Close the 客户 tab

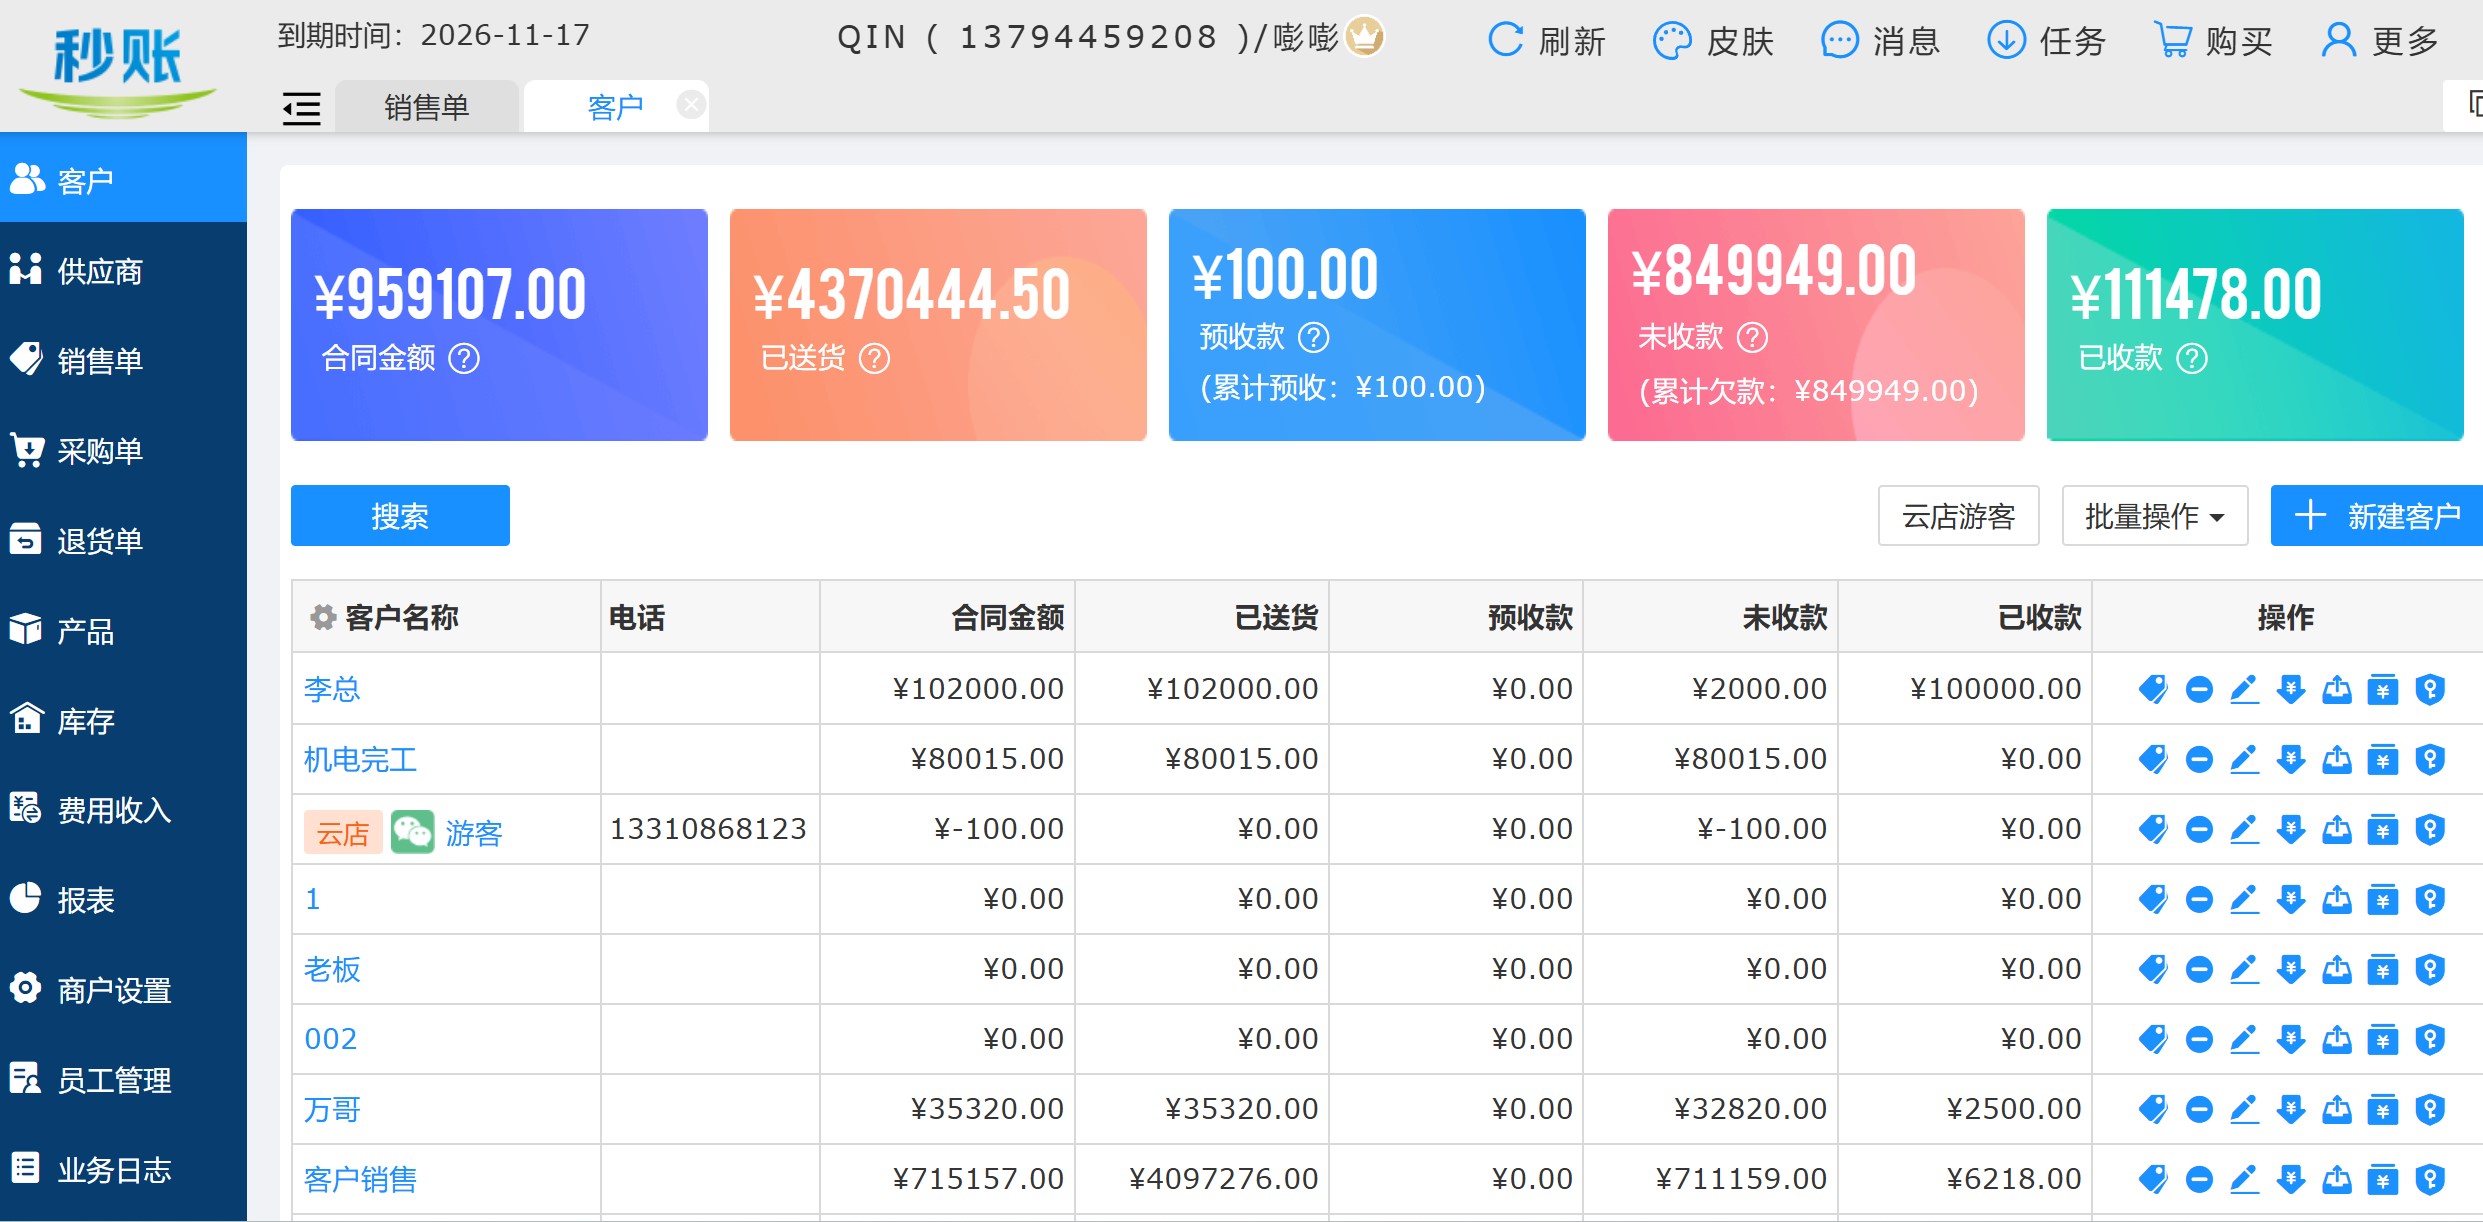pos(691,104)
